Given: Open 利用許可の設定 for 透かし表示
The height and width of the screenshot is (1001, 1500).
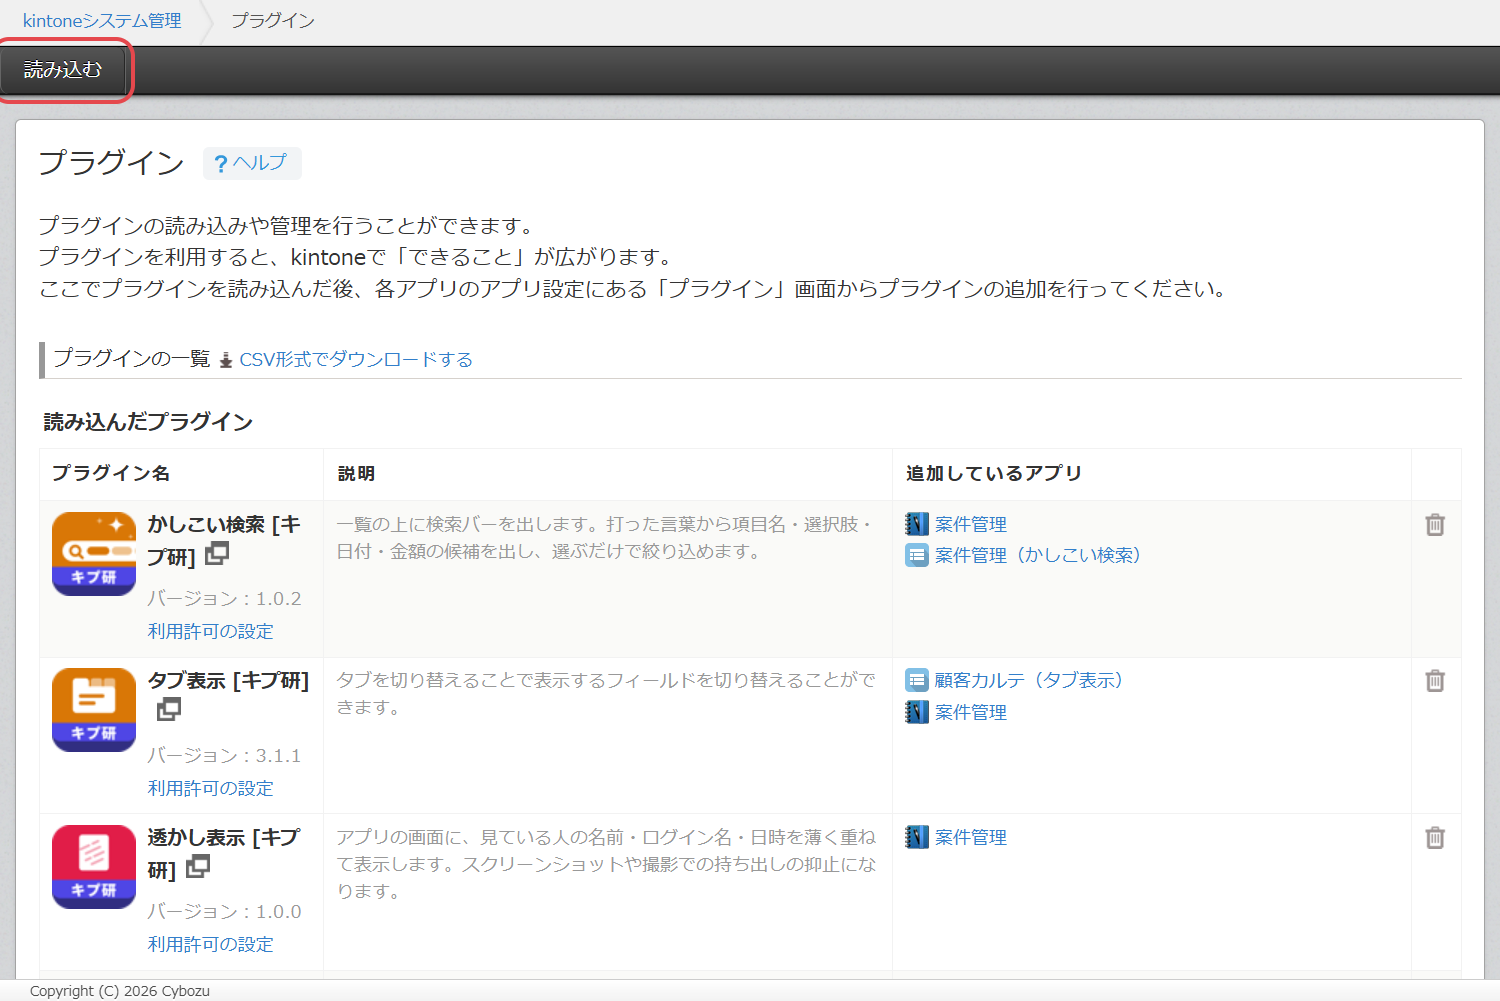Looking at the screenshot, I should click(x=211, y=944).
